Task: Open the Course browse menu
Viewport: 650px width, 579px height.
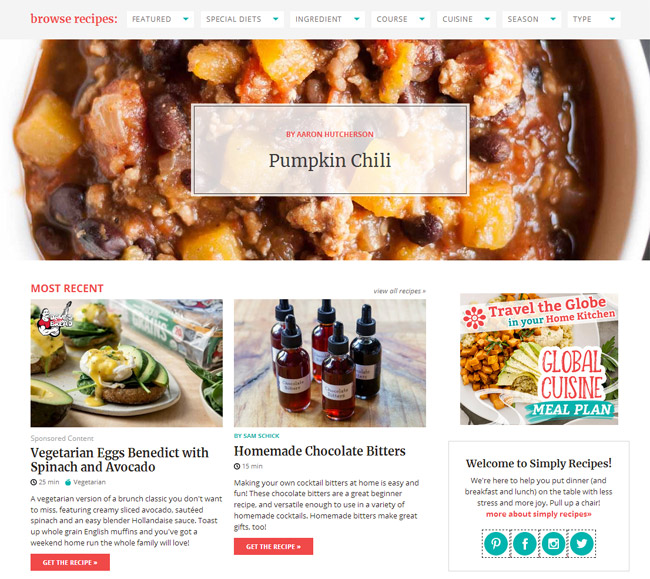Action: (400, 19)
